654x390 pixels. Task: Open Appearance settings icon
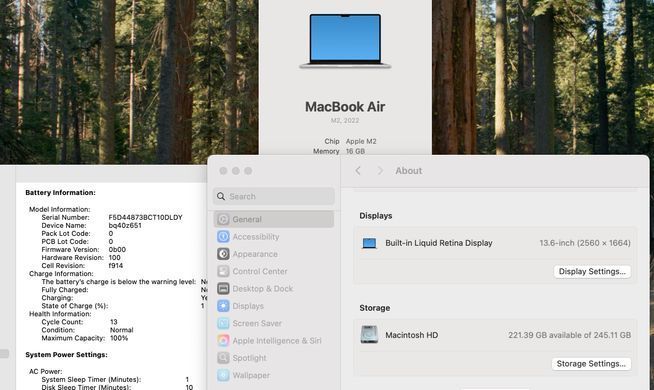tap(223, 254)
